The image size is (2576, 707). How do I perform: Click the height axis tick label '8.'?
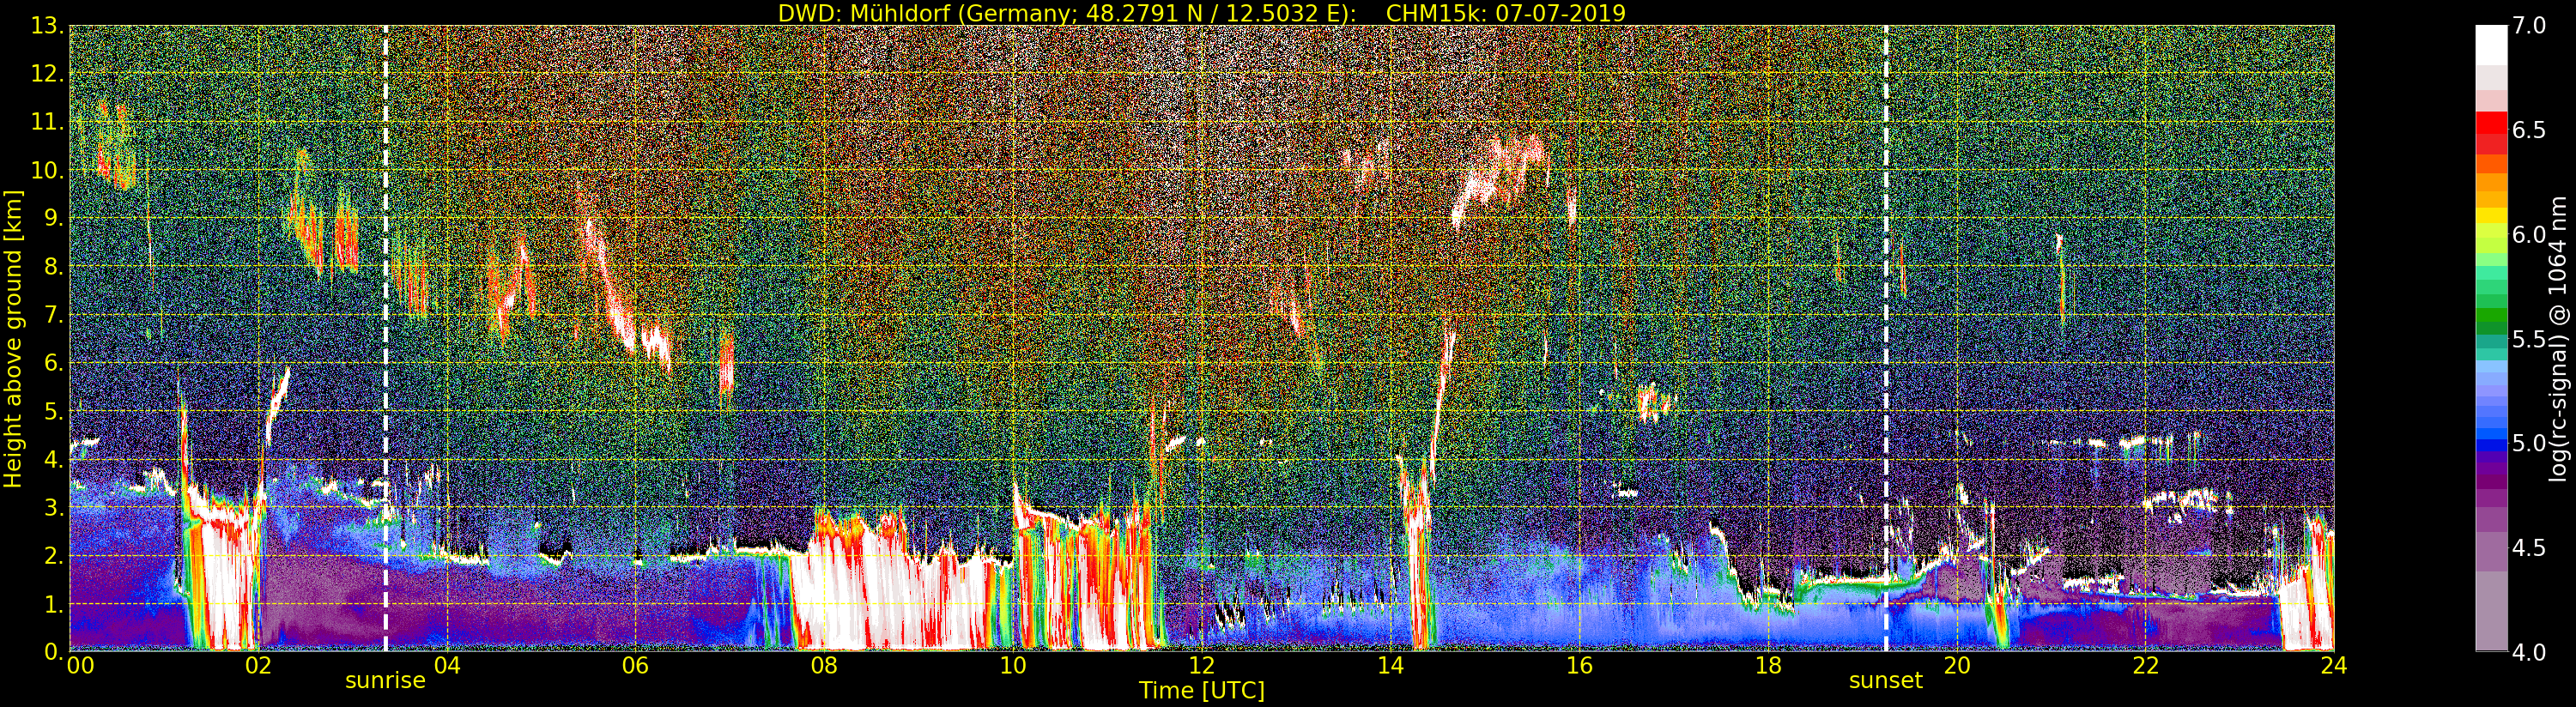tap(53, 266)
